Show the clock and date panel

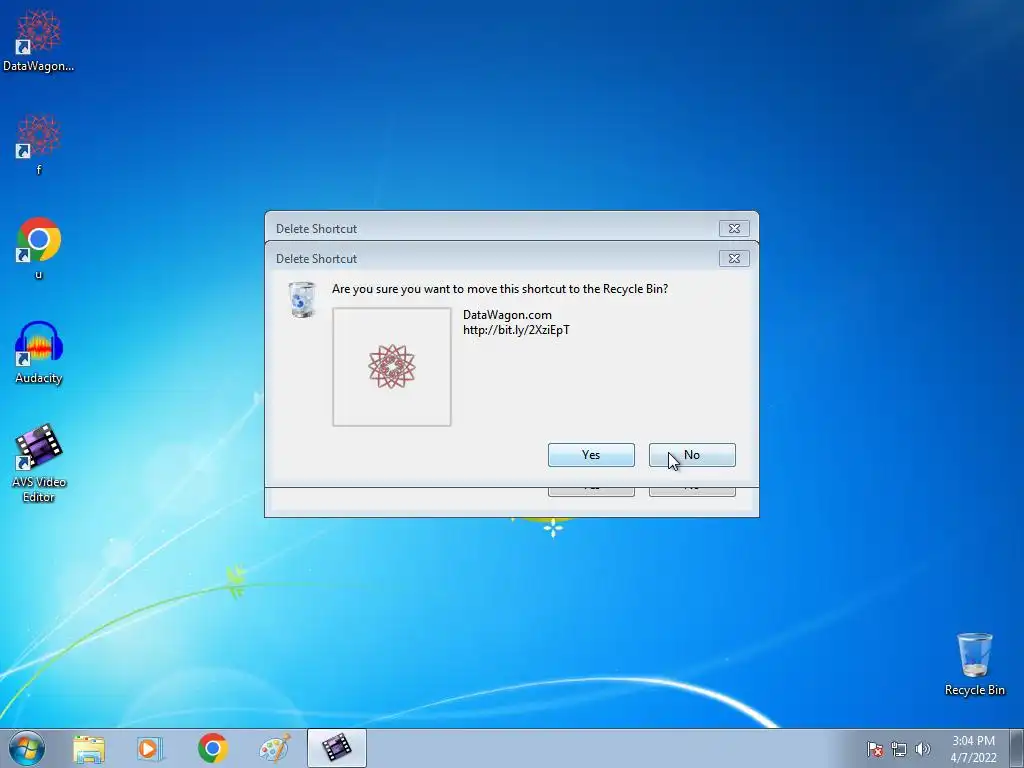click(973, 749)
